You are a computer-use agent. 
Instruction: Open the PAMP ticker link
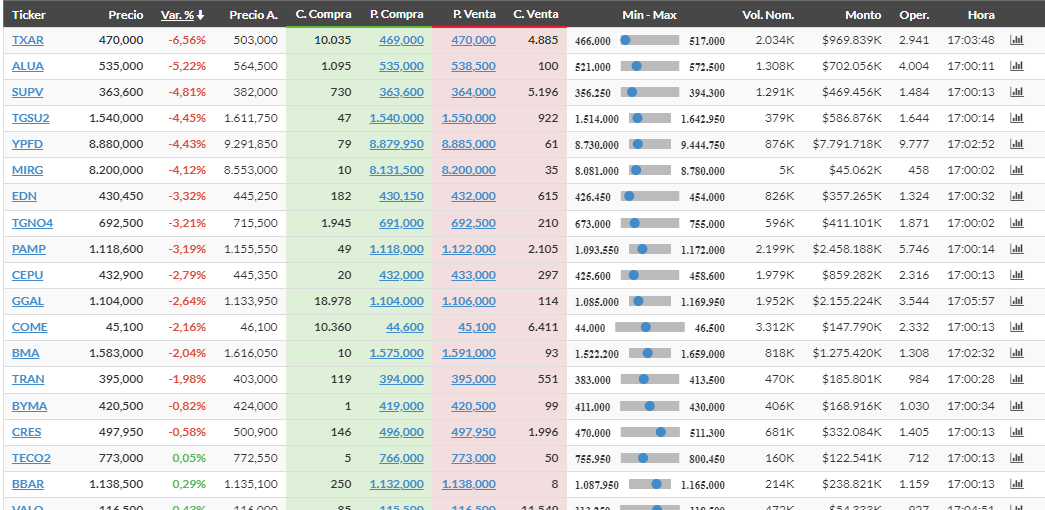pyautogui.click(x=29, y=249)
